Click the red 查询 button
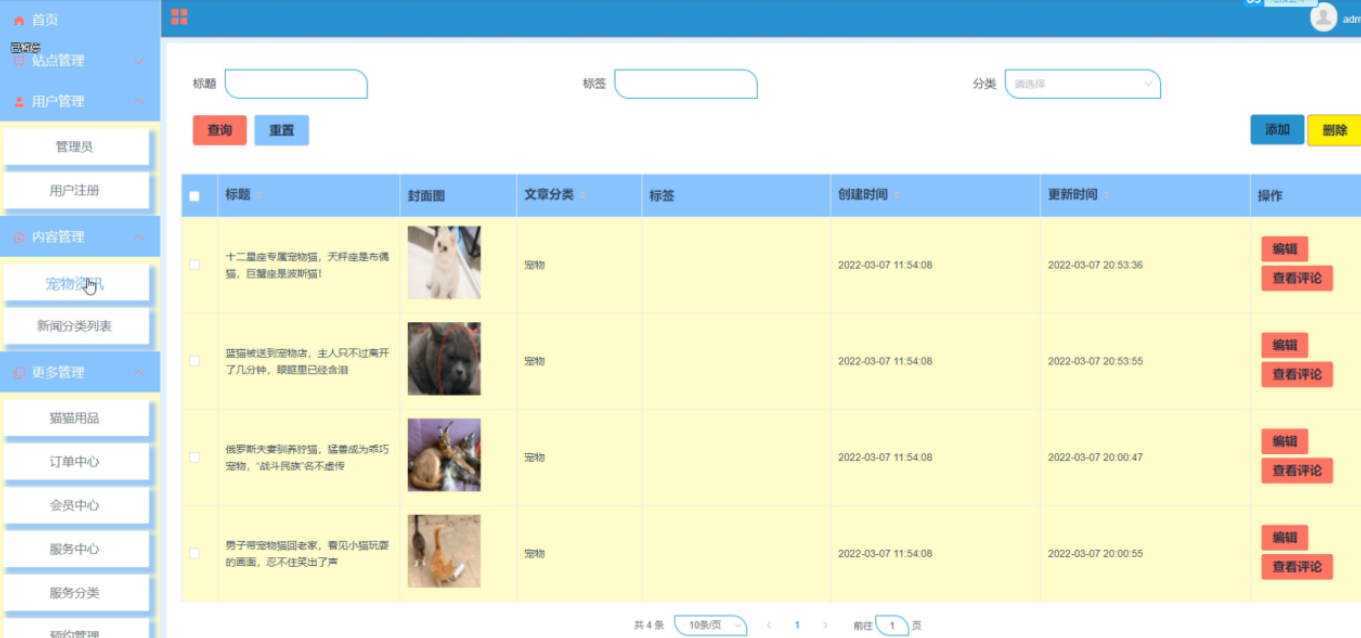Viewport: 1361px width, 638px height. click(220, 130)
